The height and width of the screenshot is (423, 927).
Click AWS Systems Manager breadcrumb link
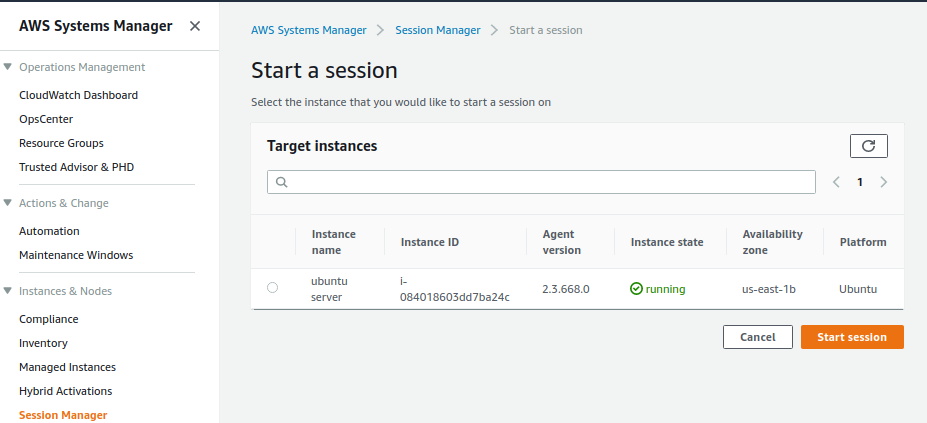308,30
